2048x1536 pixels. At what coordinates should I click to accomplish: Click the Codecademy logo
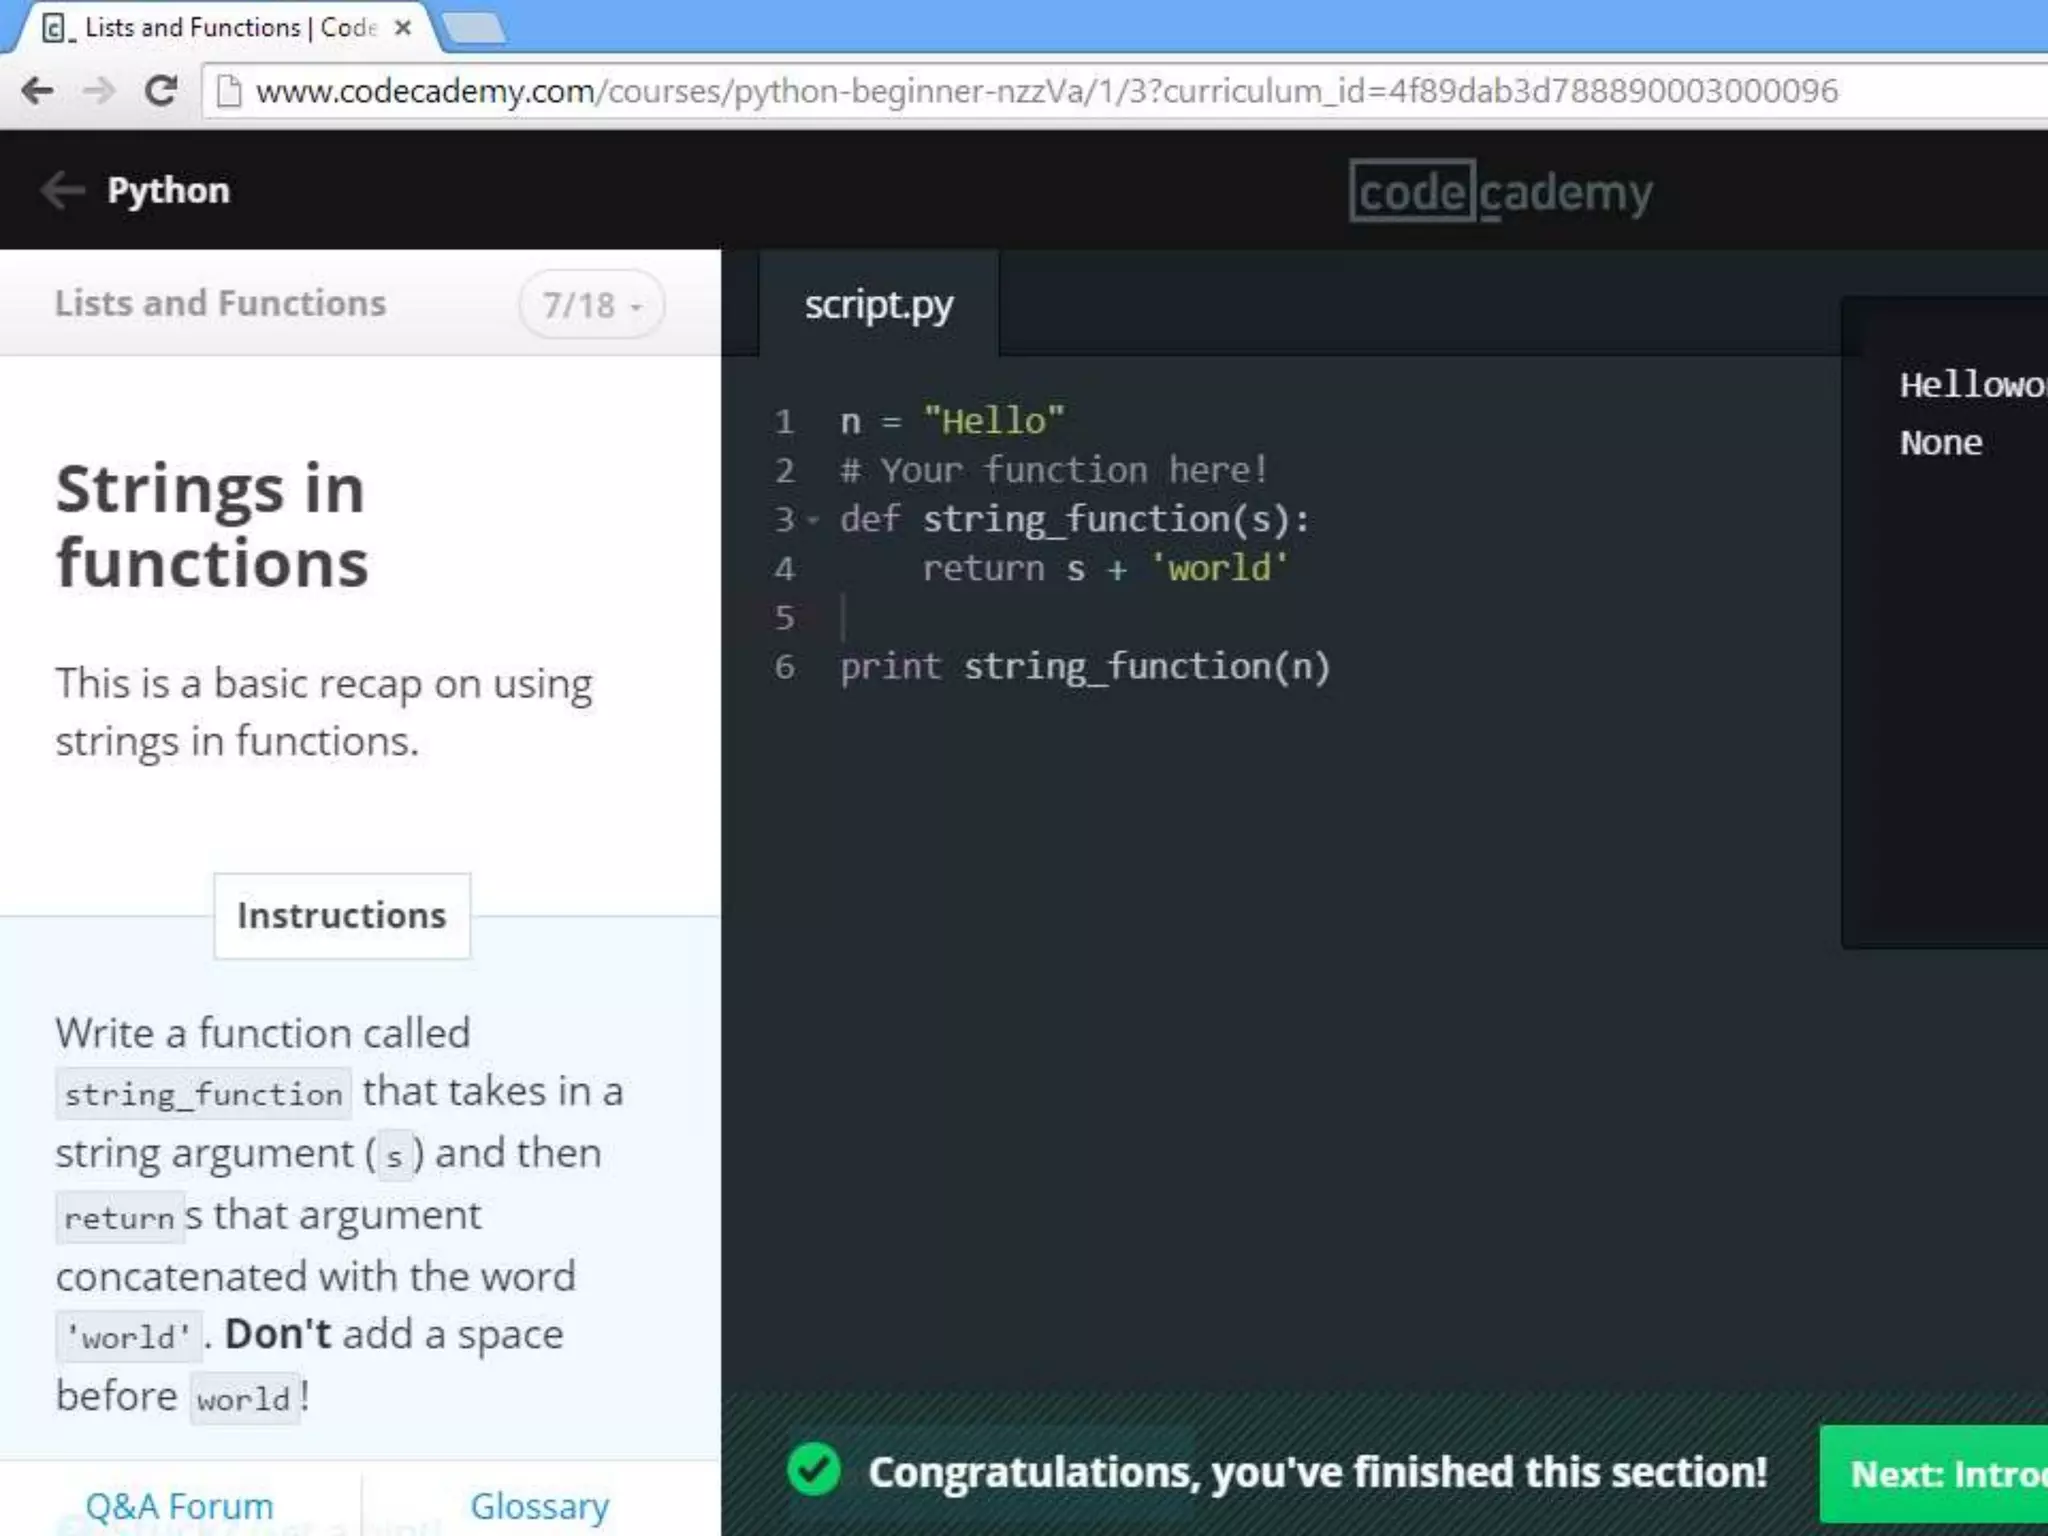point(1500,191)
